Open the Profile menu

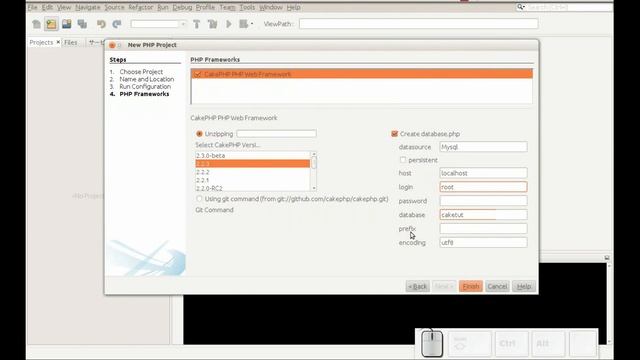[205, 7]
